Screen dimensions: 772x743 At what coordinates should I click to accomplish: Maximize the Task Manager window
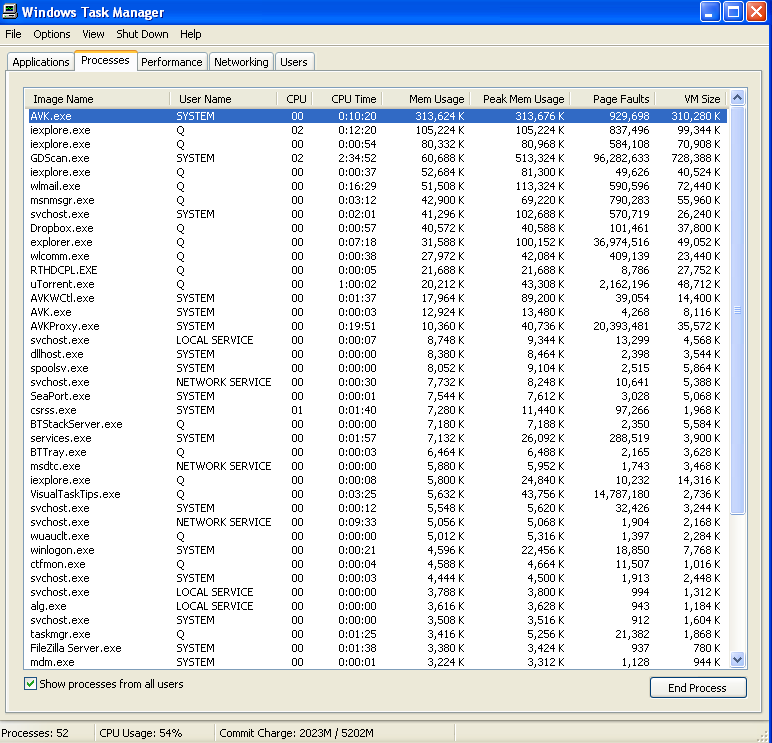(733, 12)
